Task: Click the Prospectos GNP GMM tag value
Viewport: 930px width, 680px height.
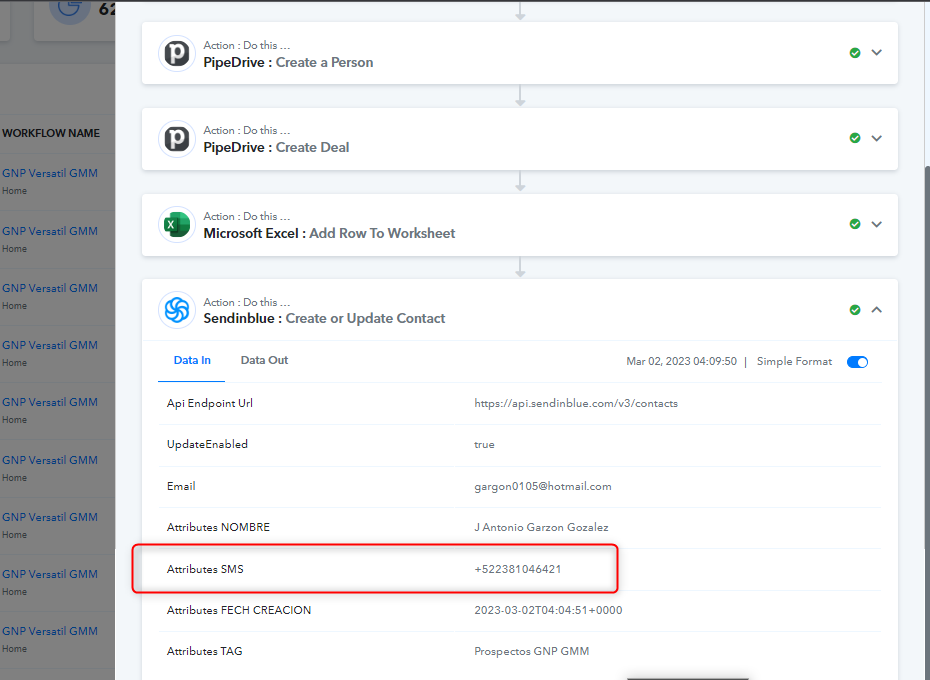Action: click(x=531, y=652)
